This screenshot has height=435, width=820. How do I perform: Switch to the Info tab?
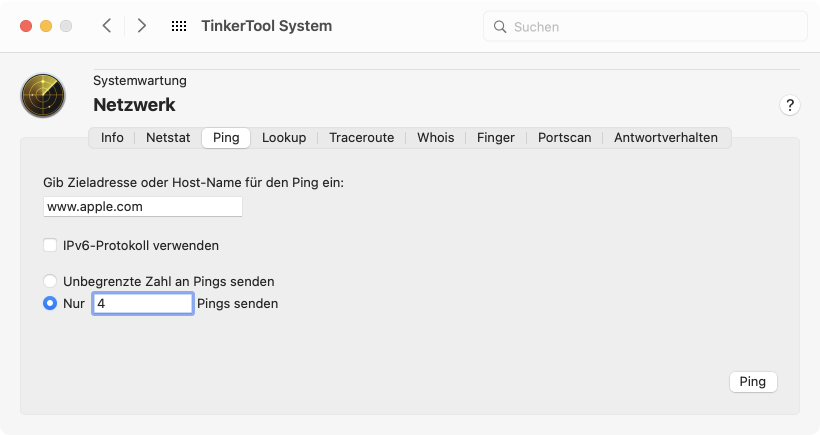(x=112, y=138)
